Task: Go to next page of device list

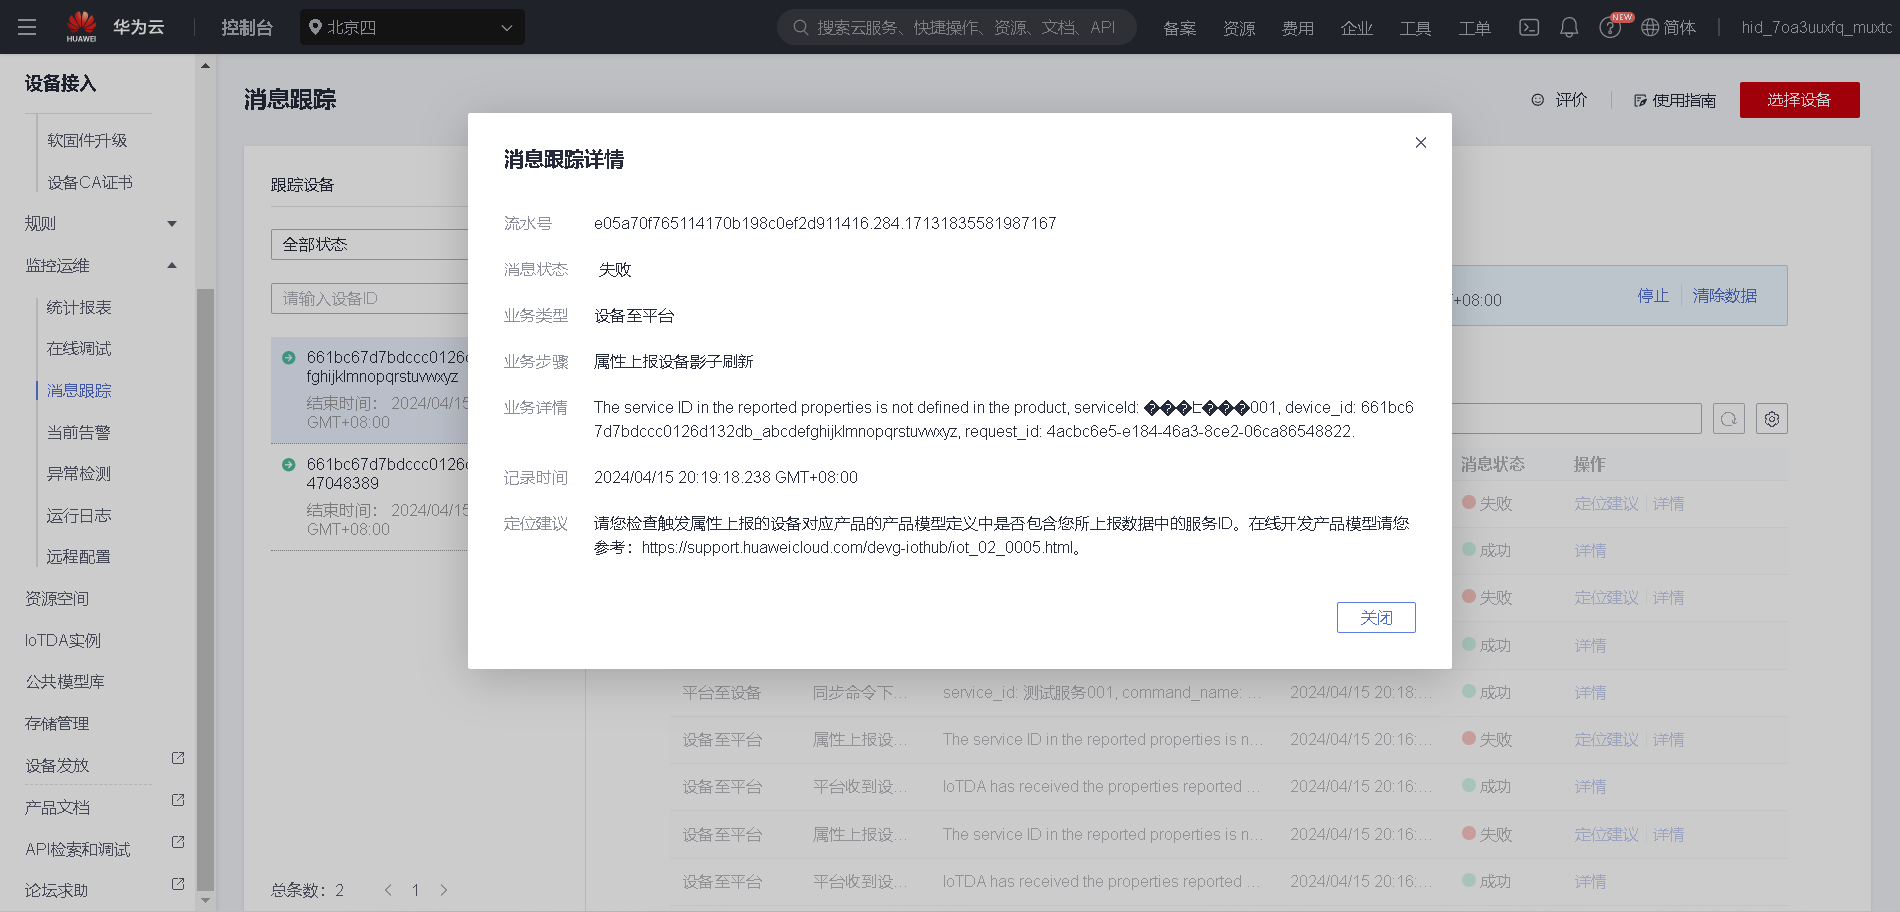Action: coord(444,890)
